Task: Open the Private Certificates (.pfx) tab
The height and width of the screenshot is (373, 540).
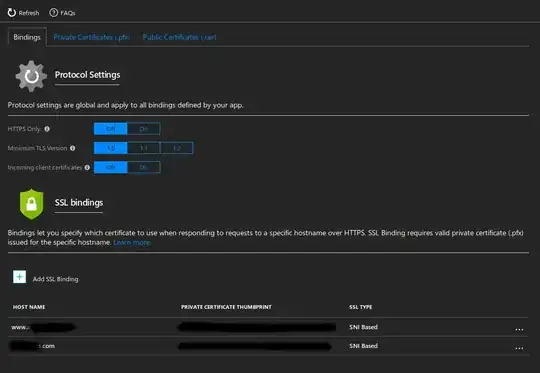Action: 92,37
